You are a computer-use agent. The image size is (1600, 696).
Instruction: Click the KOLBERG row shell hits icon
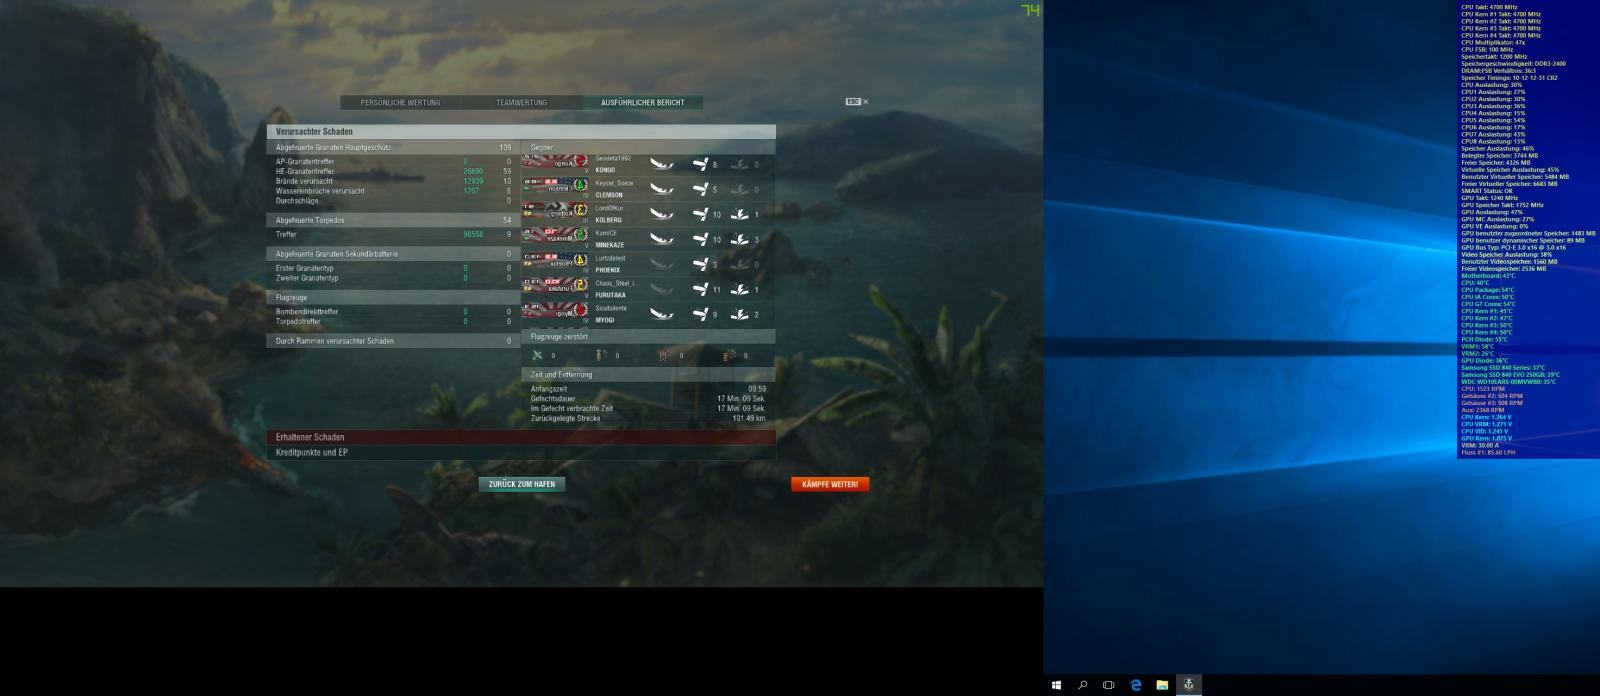point(700,214)
